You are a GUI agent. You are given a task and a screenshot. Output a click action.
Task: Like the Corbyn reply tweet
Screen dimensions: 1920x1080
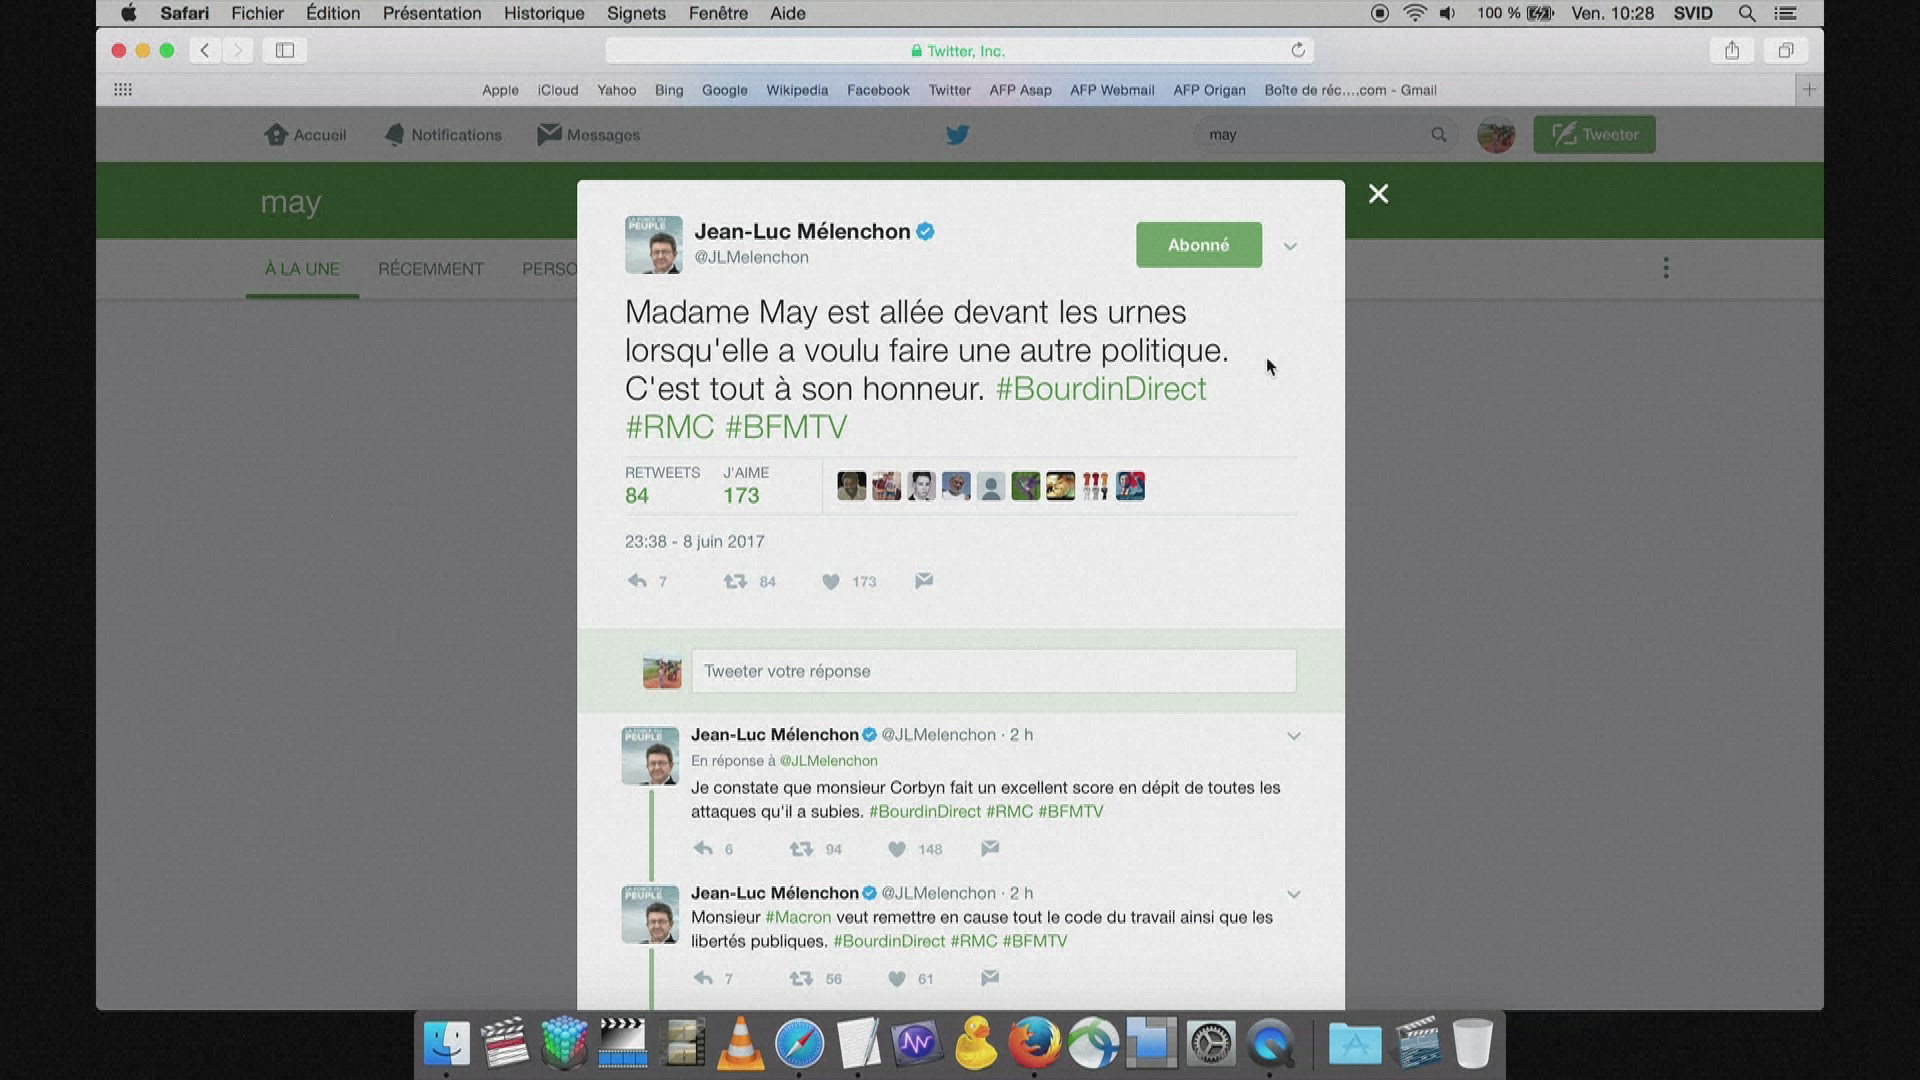tap(897, 849)
